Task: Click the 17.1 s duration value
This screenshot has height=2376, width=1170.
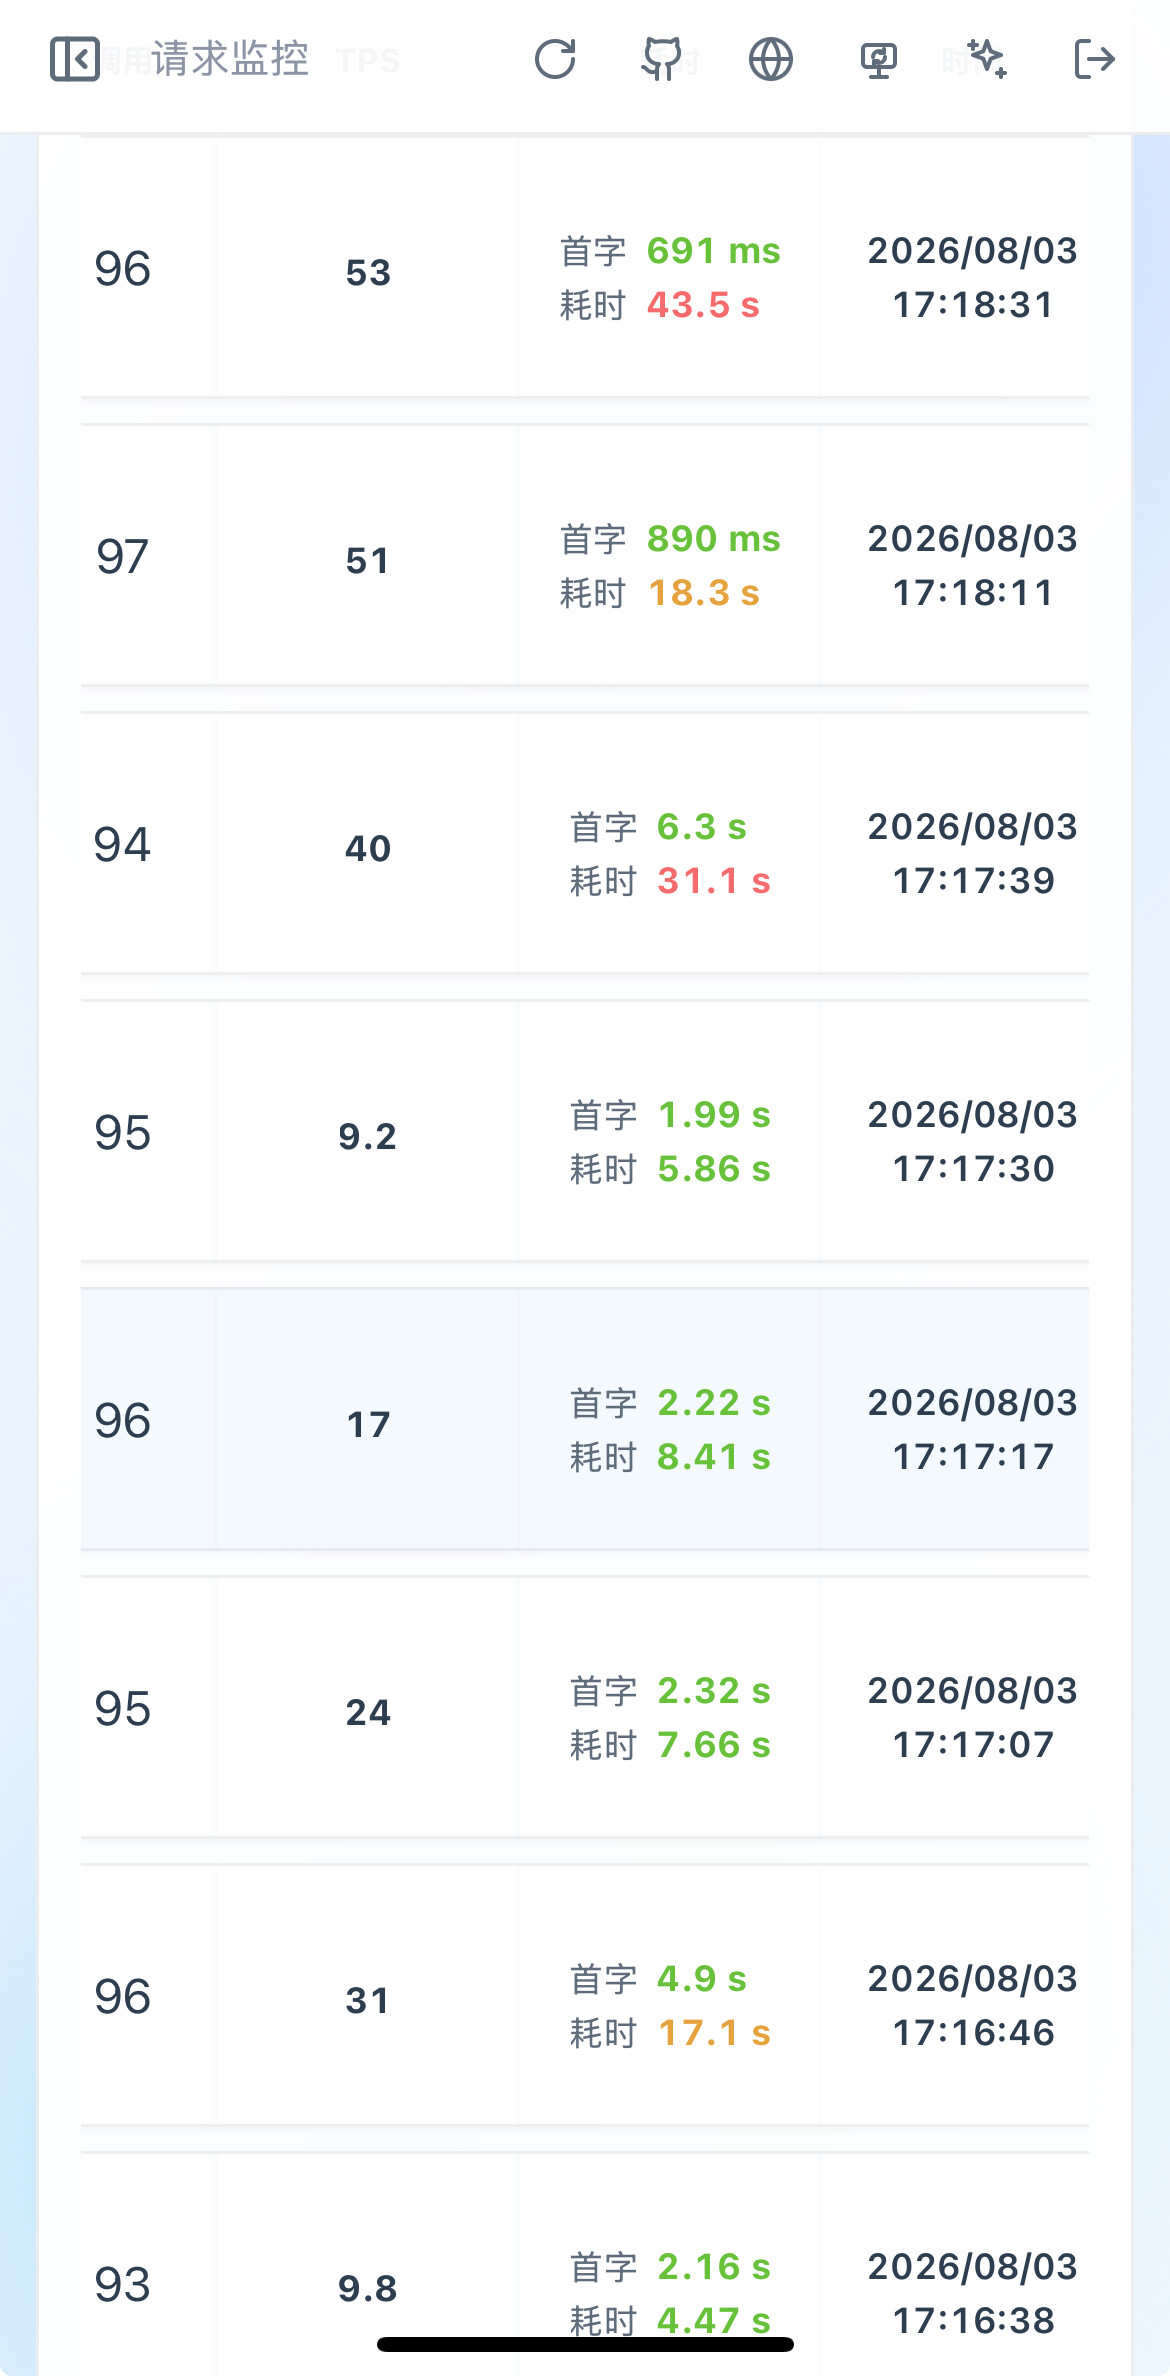Action: click(714, 2033)
